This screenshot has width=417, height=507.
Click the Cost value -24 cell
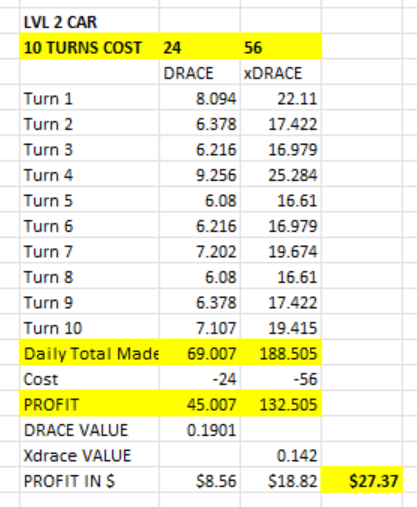click(200, 379)
